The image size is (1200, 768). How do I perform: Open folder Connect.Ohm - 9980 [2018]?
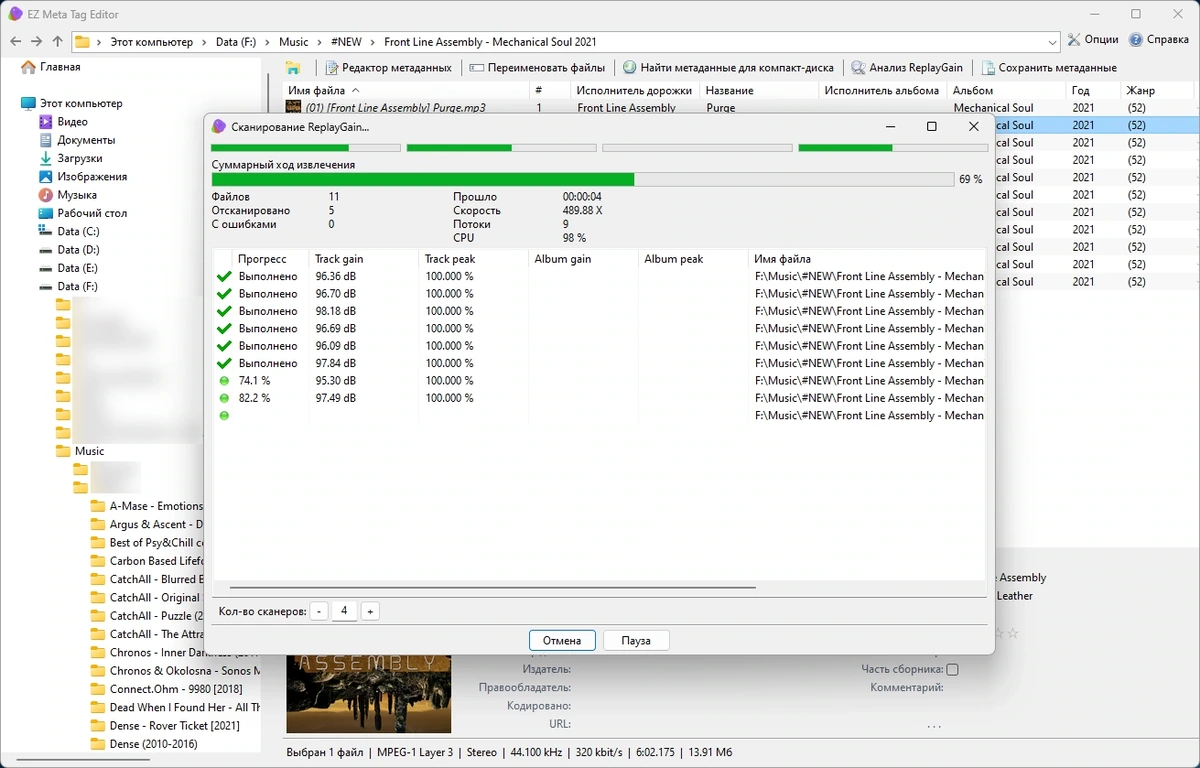166,689
